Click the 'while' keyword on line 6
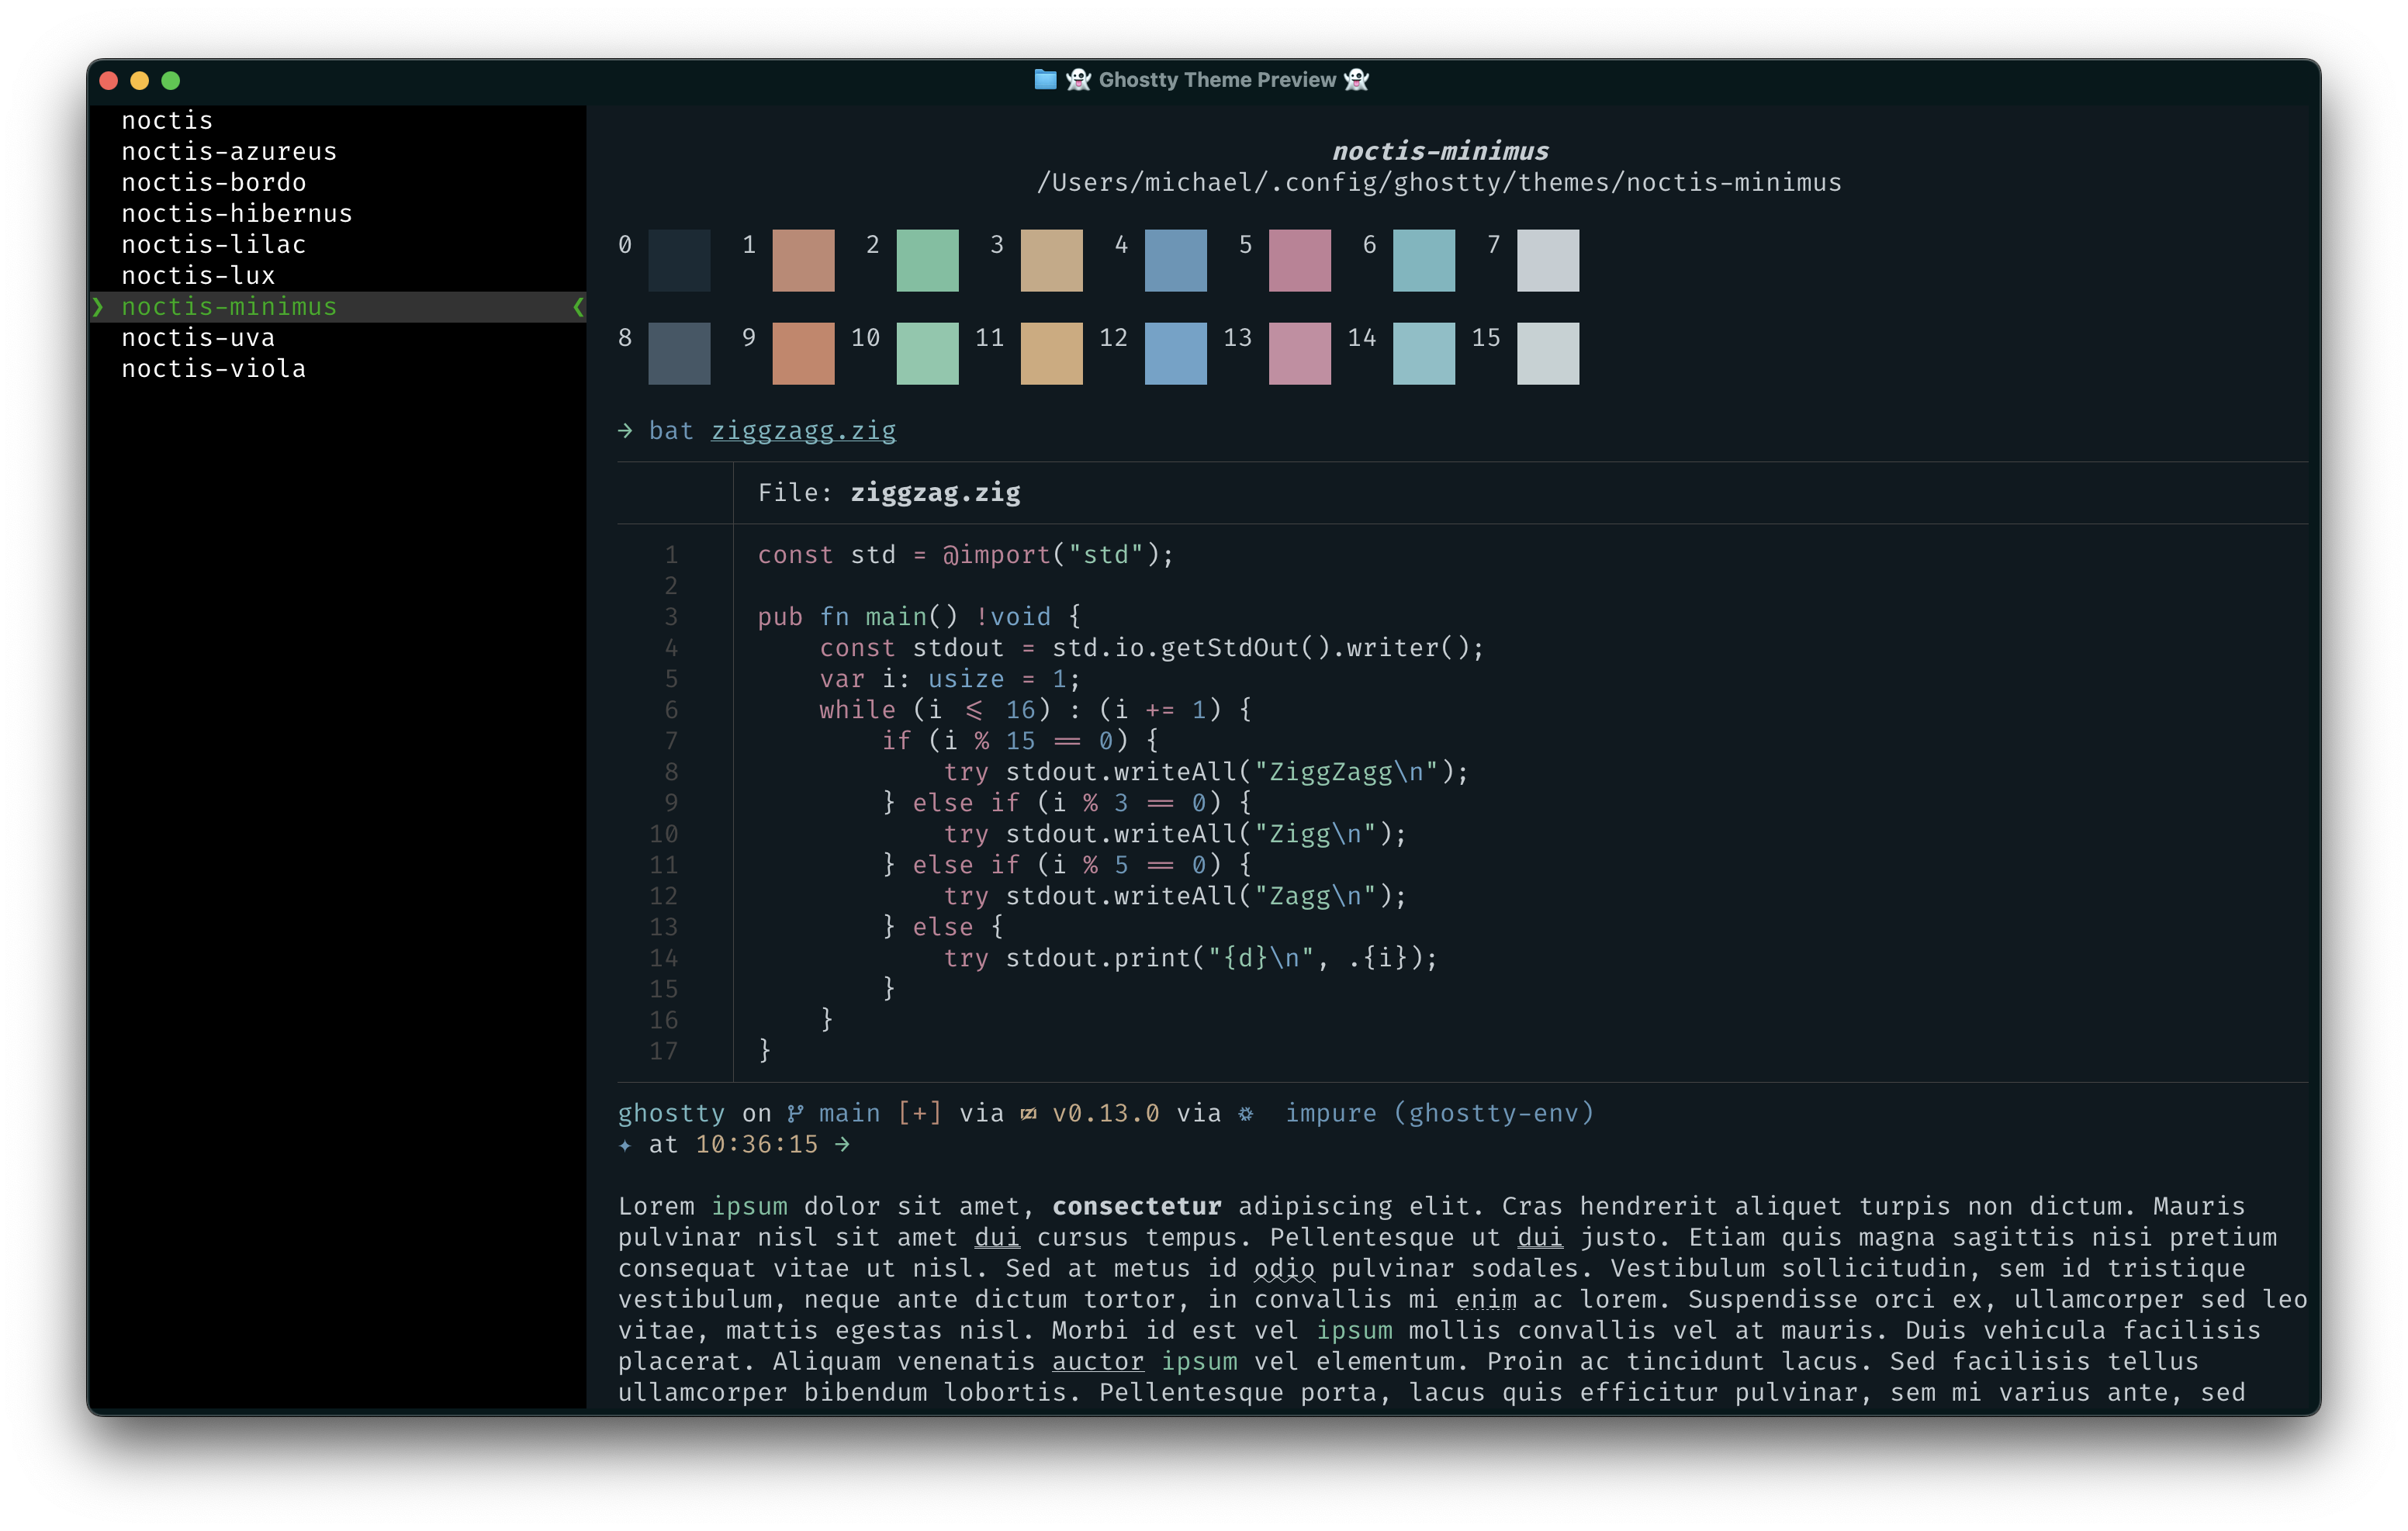The height and width of the screenshot is (1531, 2408). [x=857, y=710]
